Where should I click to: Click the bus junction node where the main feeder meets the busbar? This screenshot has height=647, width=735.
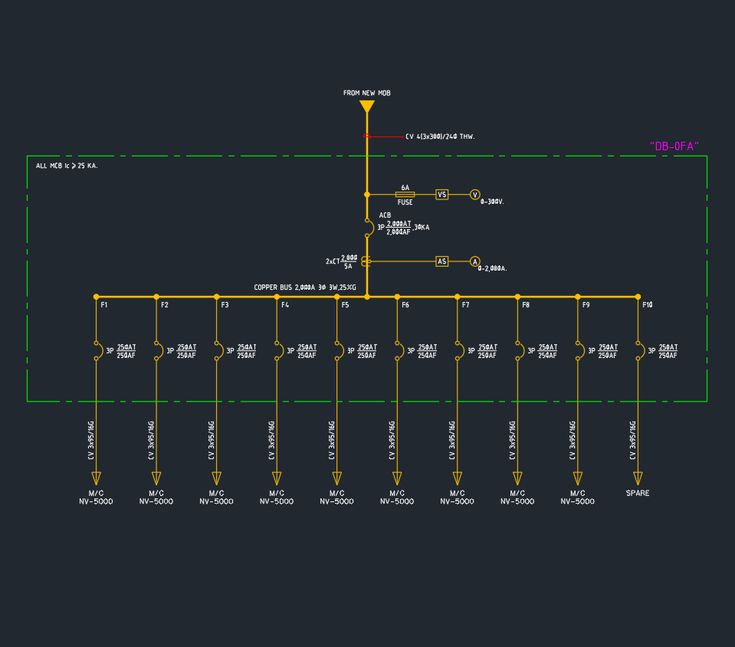click(367, 297)
